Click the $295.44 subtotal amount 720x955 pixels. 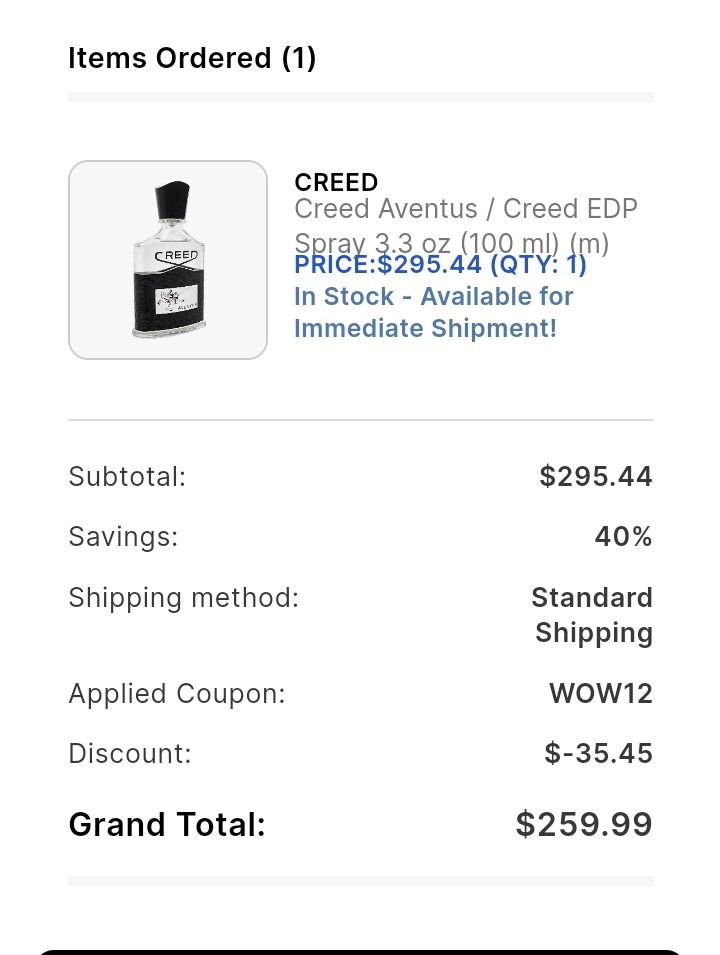[595, 477]
